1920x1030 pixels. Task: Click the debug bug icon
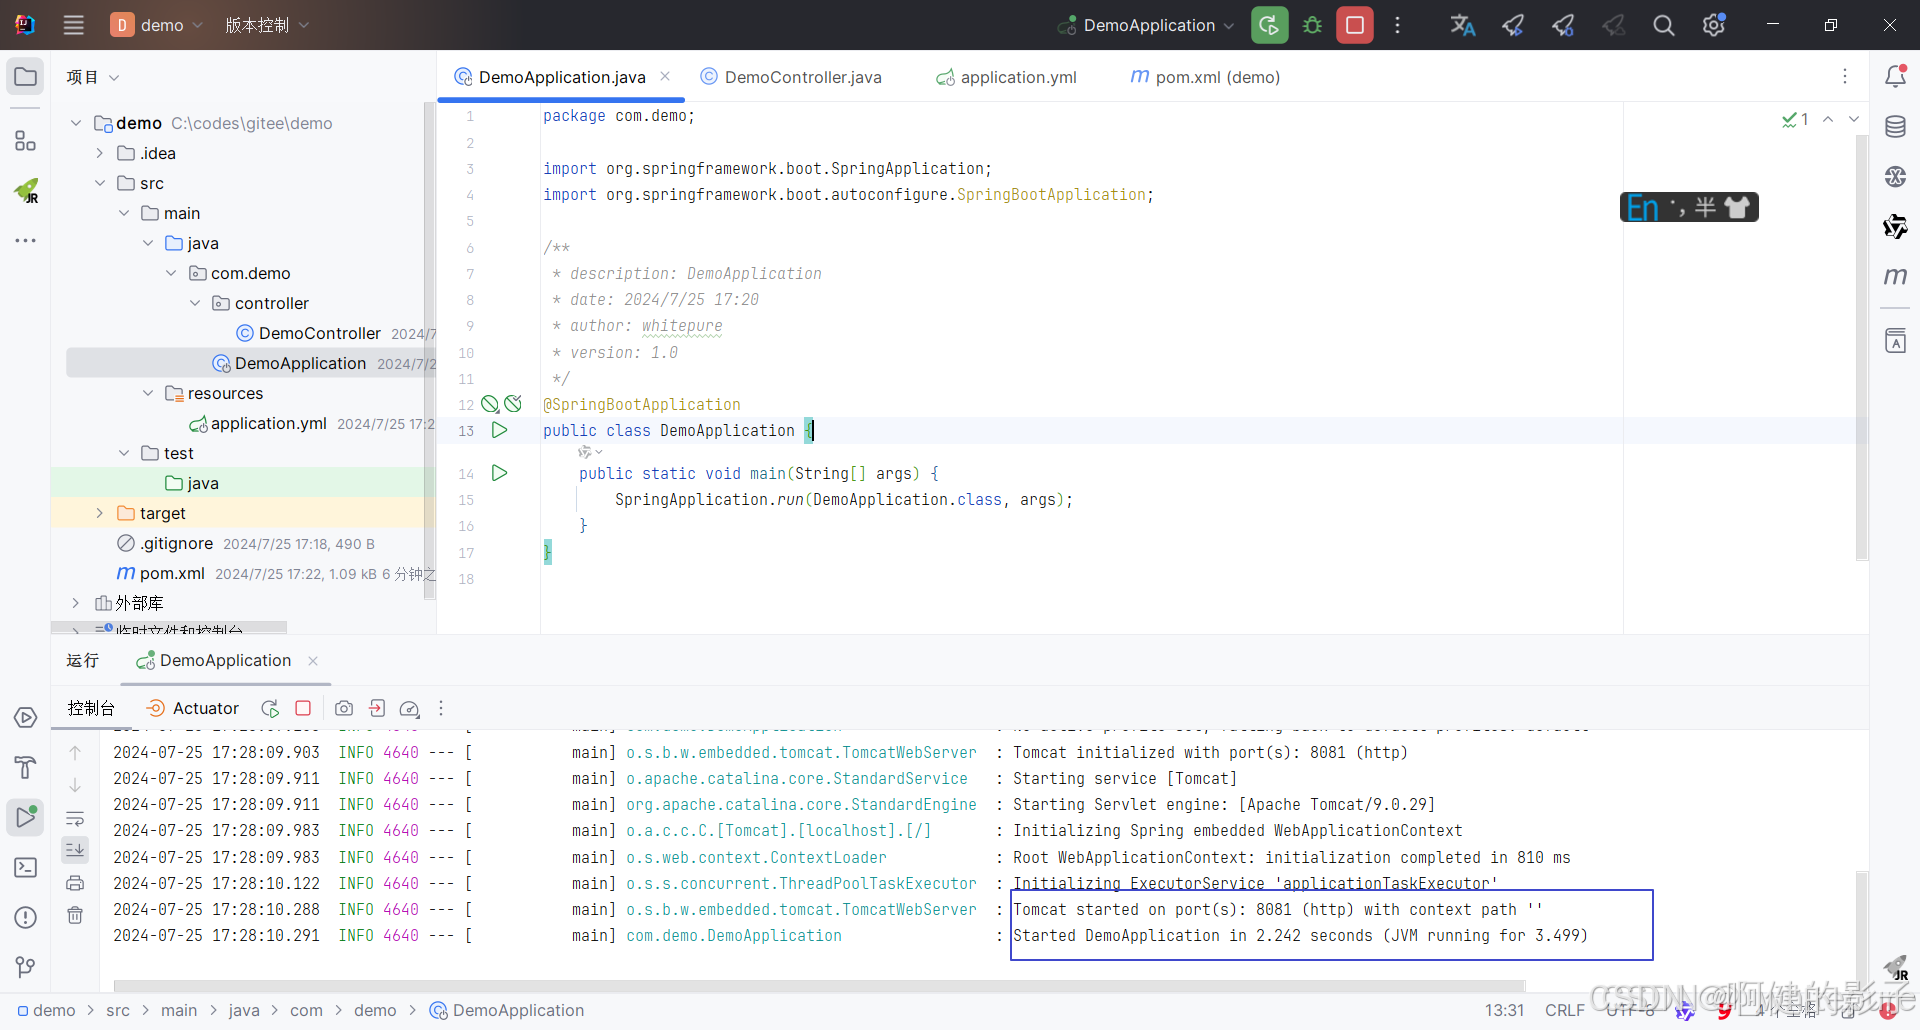pos(1313,25)
